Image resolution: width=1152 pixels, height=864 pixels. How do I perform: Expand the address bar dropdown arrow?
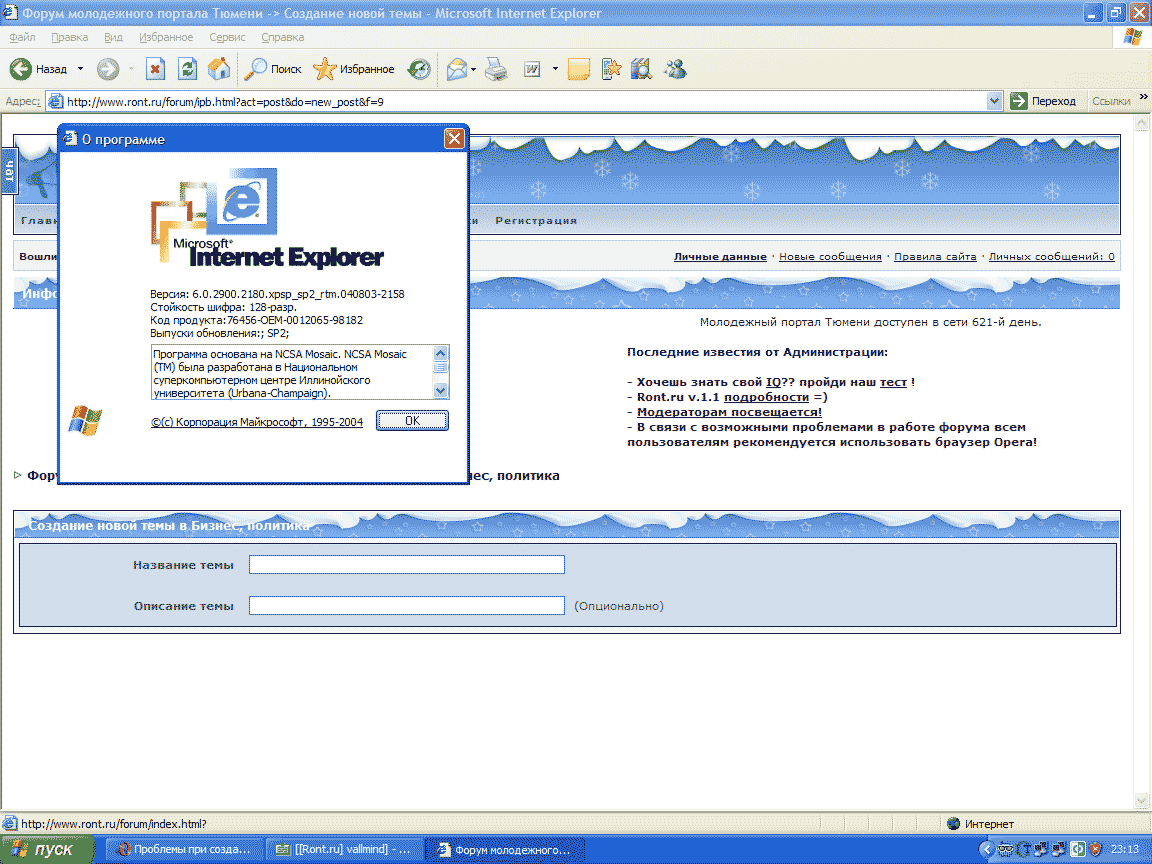(994, 101)
